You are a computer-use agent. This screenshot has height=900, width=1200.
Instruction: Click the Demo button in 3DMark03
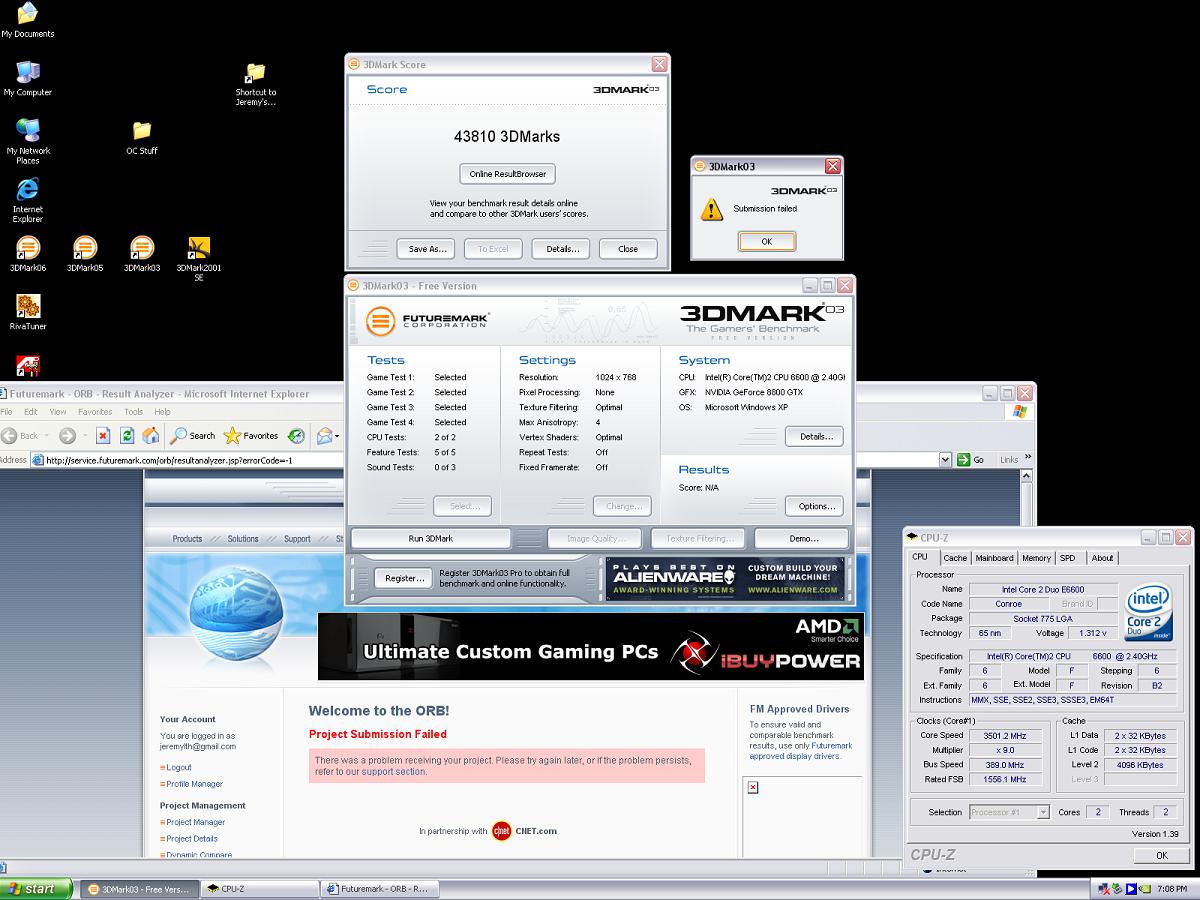[802, 538]
